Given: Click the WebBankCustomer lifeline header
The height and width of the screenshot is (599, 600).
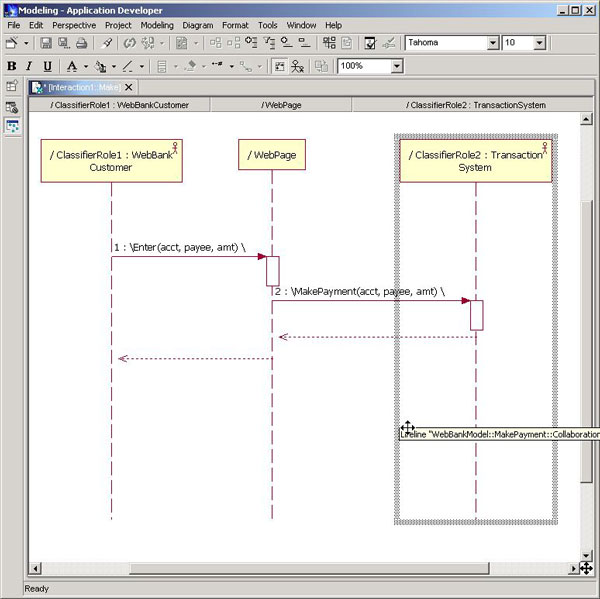Looking at the screenshot, I should (x=119, y=105).
